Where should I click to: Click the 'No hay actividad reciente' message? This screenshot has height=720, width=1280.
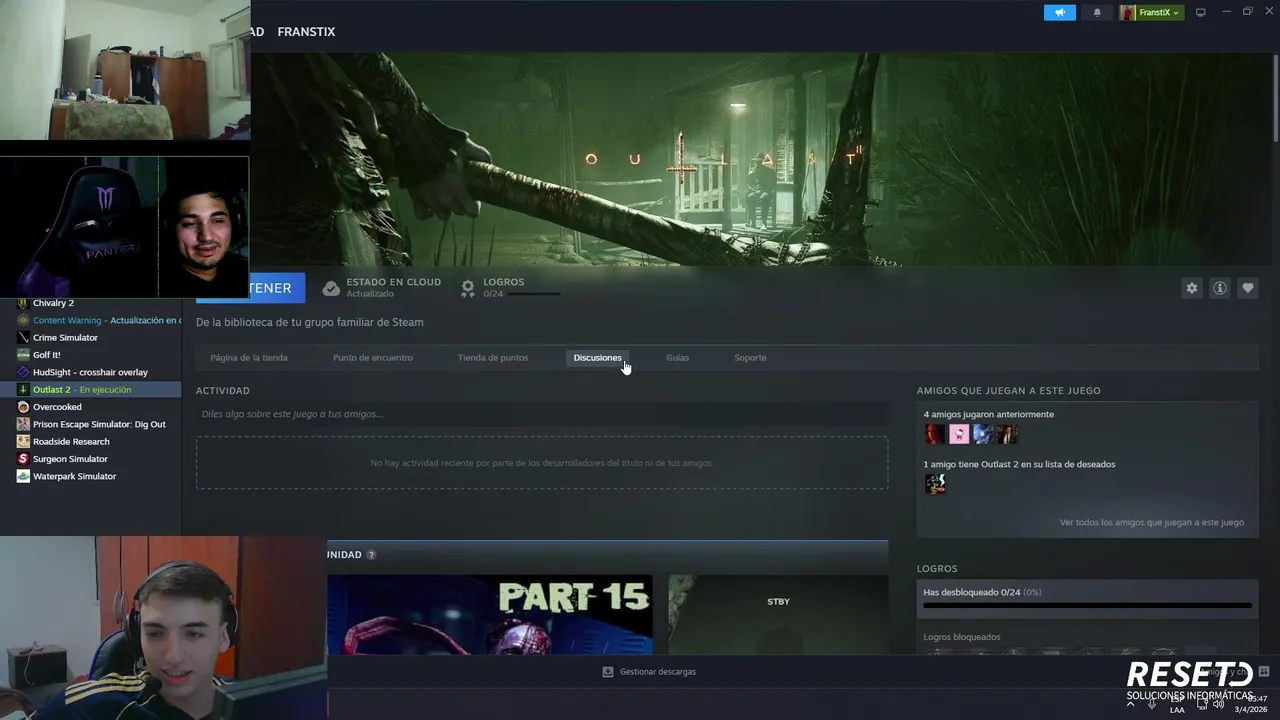542,463
